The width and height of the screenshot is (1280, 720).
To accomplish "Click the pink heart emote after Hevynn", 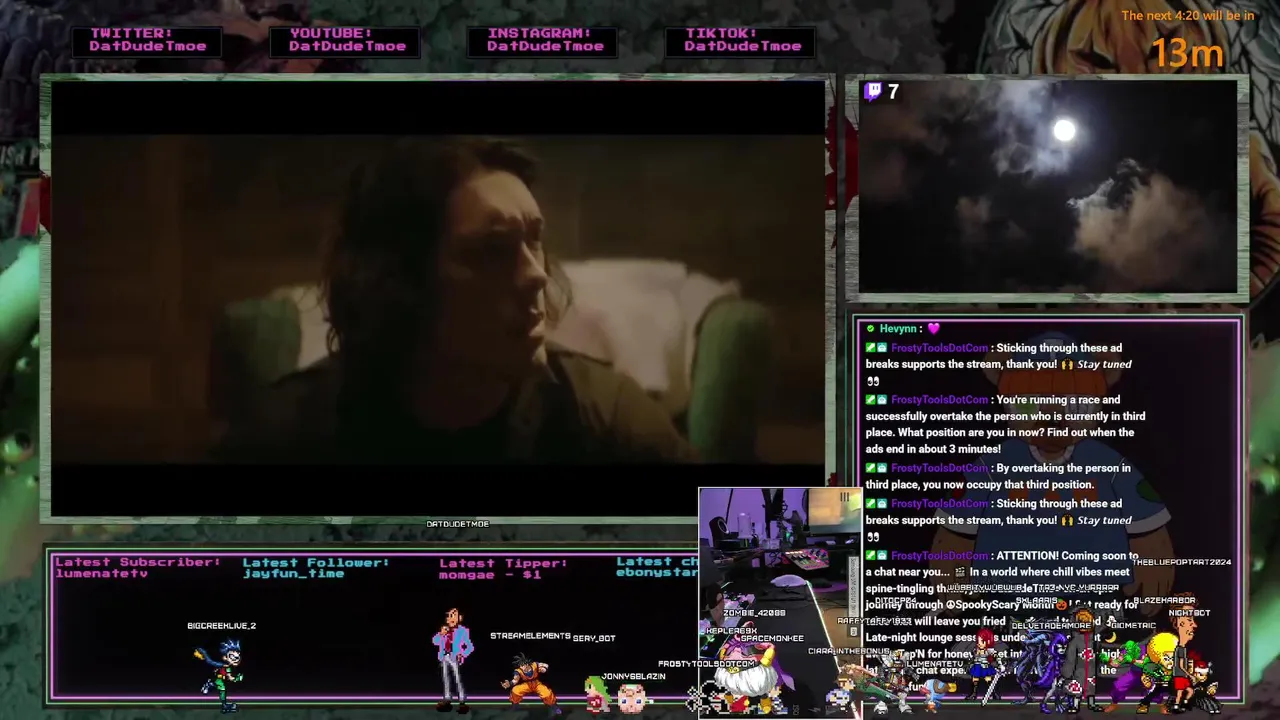I will [933, 328].
